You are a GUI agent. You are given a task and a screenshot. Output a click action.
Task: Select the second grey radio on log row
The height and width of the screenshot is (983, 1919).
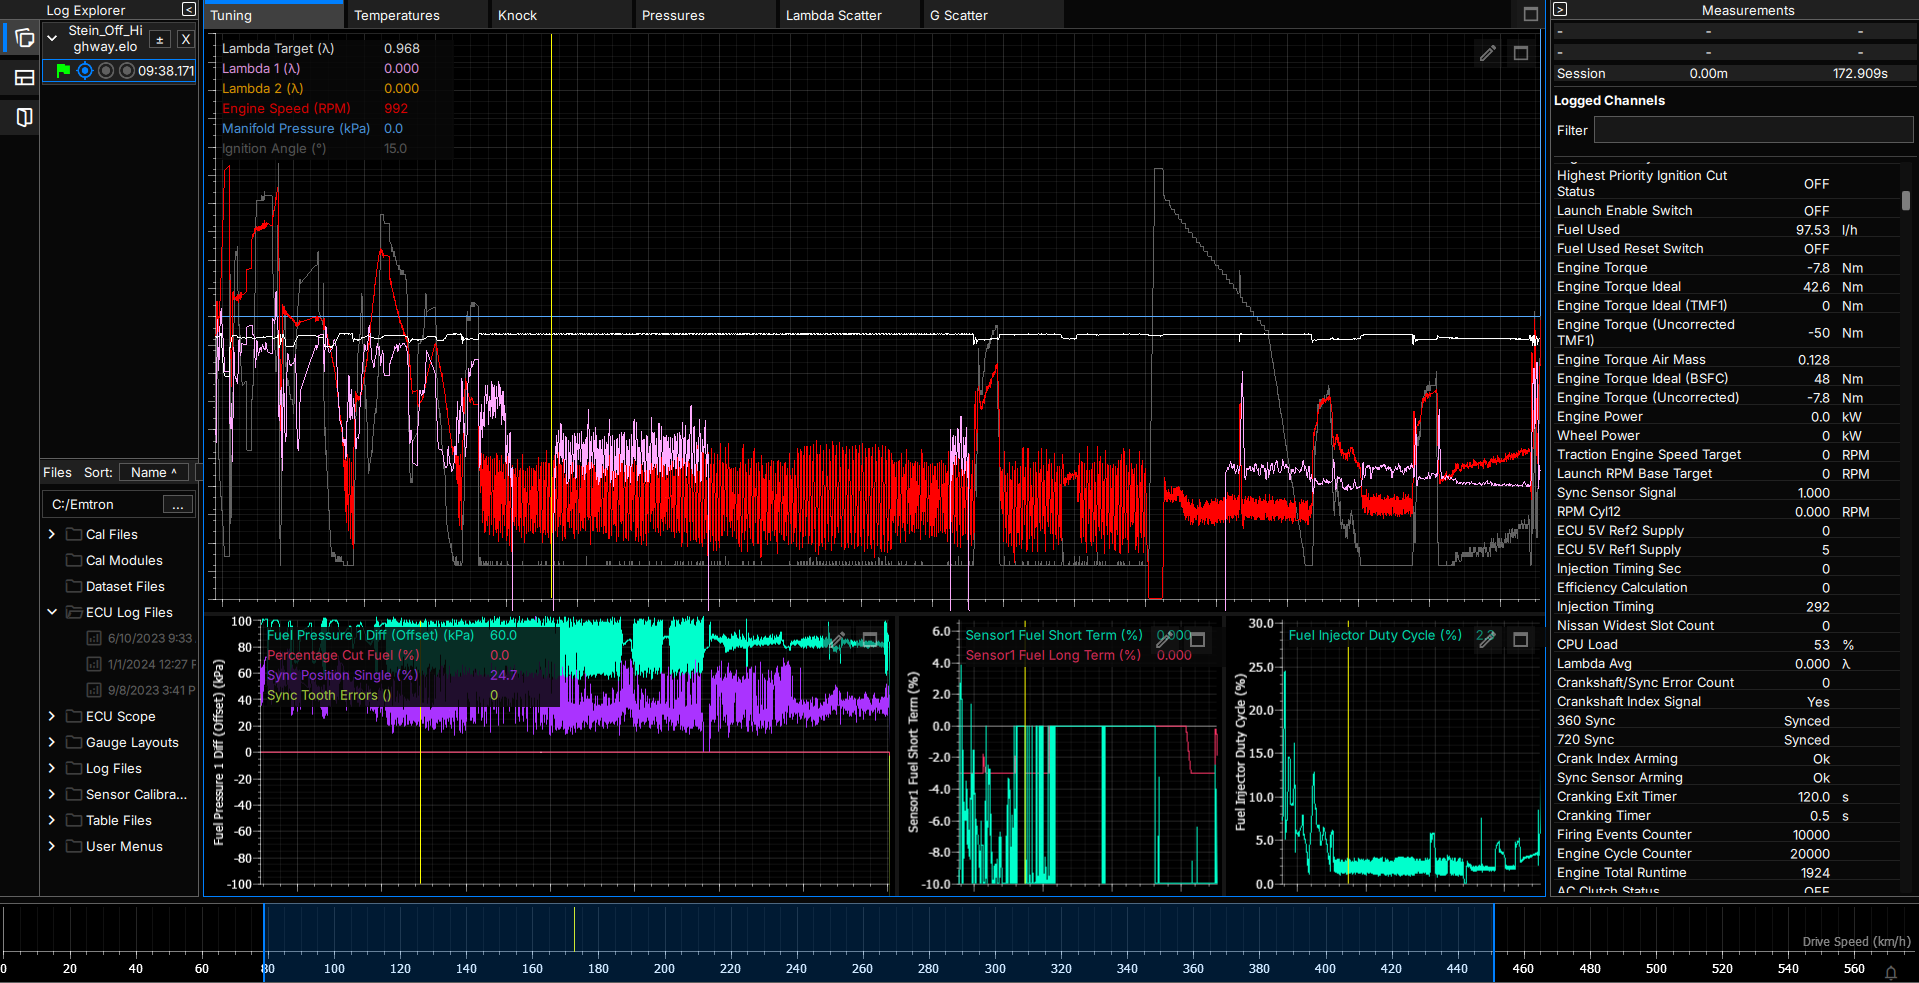(x=106, y=71)
